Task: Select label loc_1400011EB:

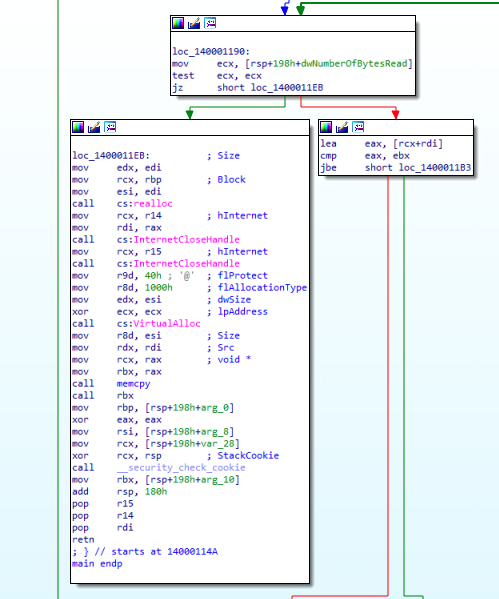Action: pos(111,155)
